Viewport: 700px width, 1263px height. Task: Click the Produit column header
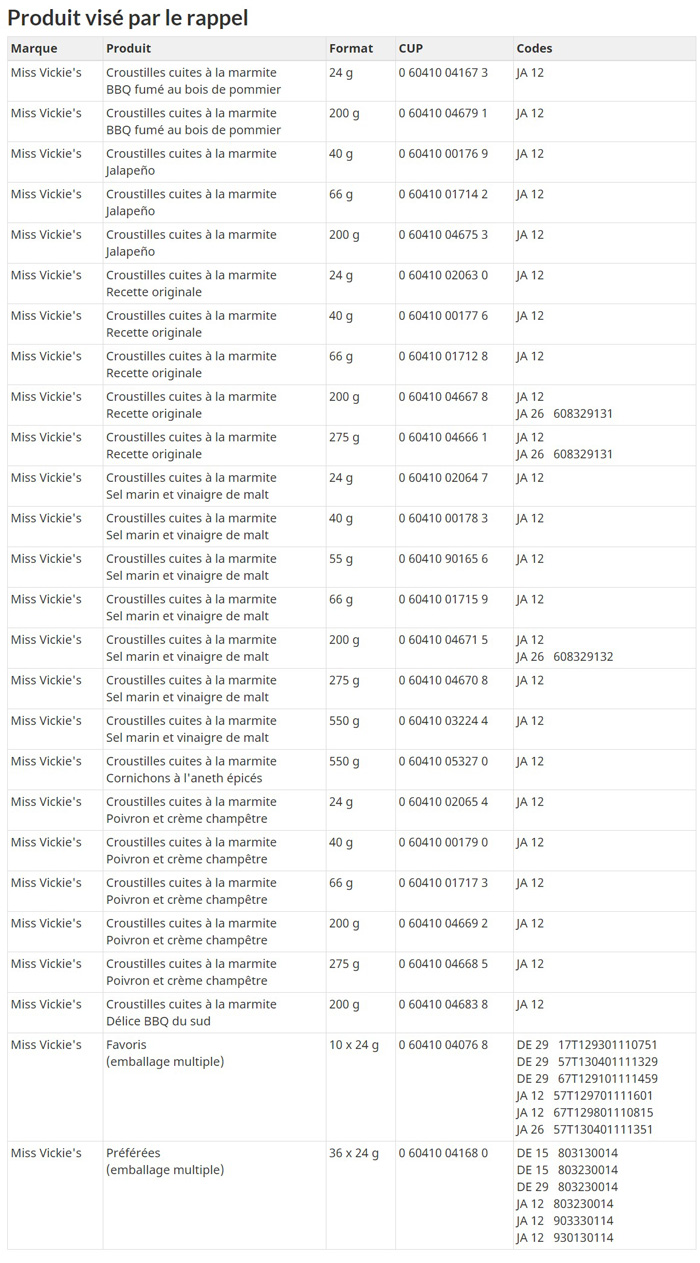[x=129, y=48]
